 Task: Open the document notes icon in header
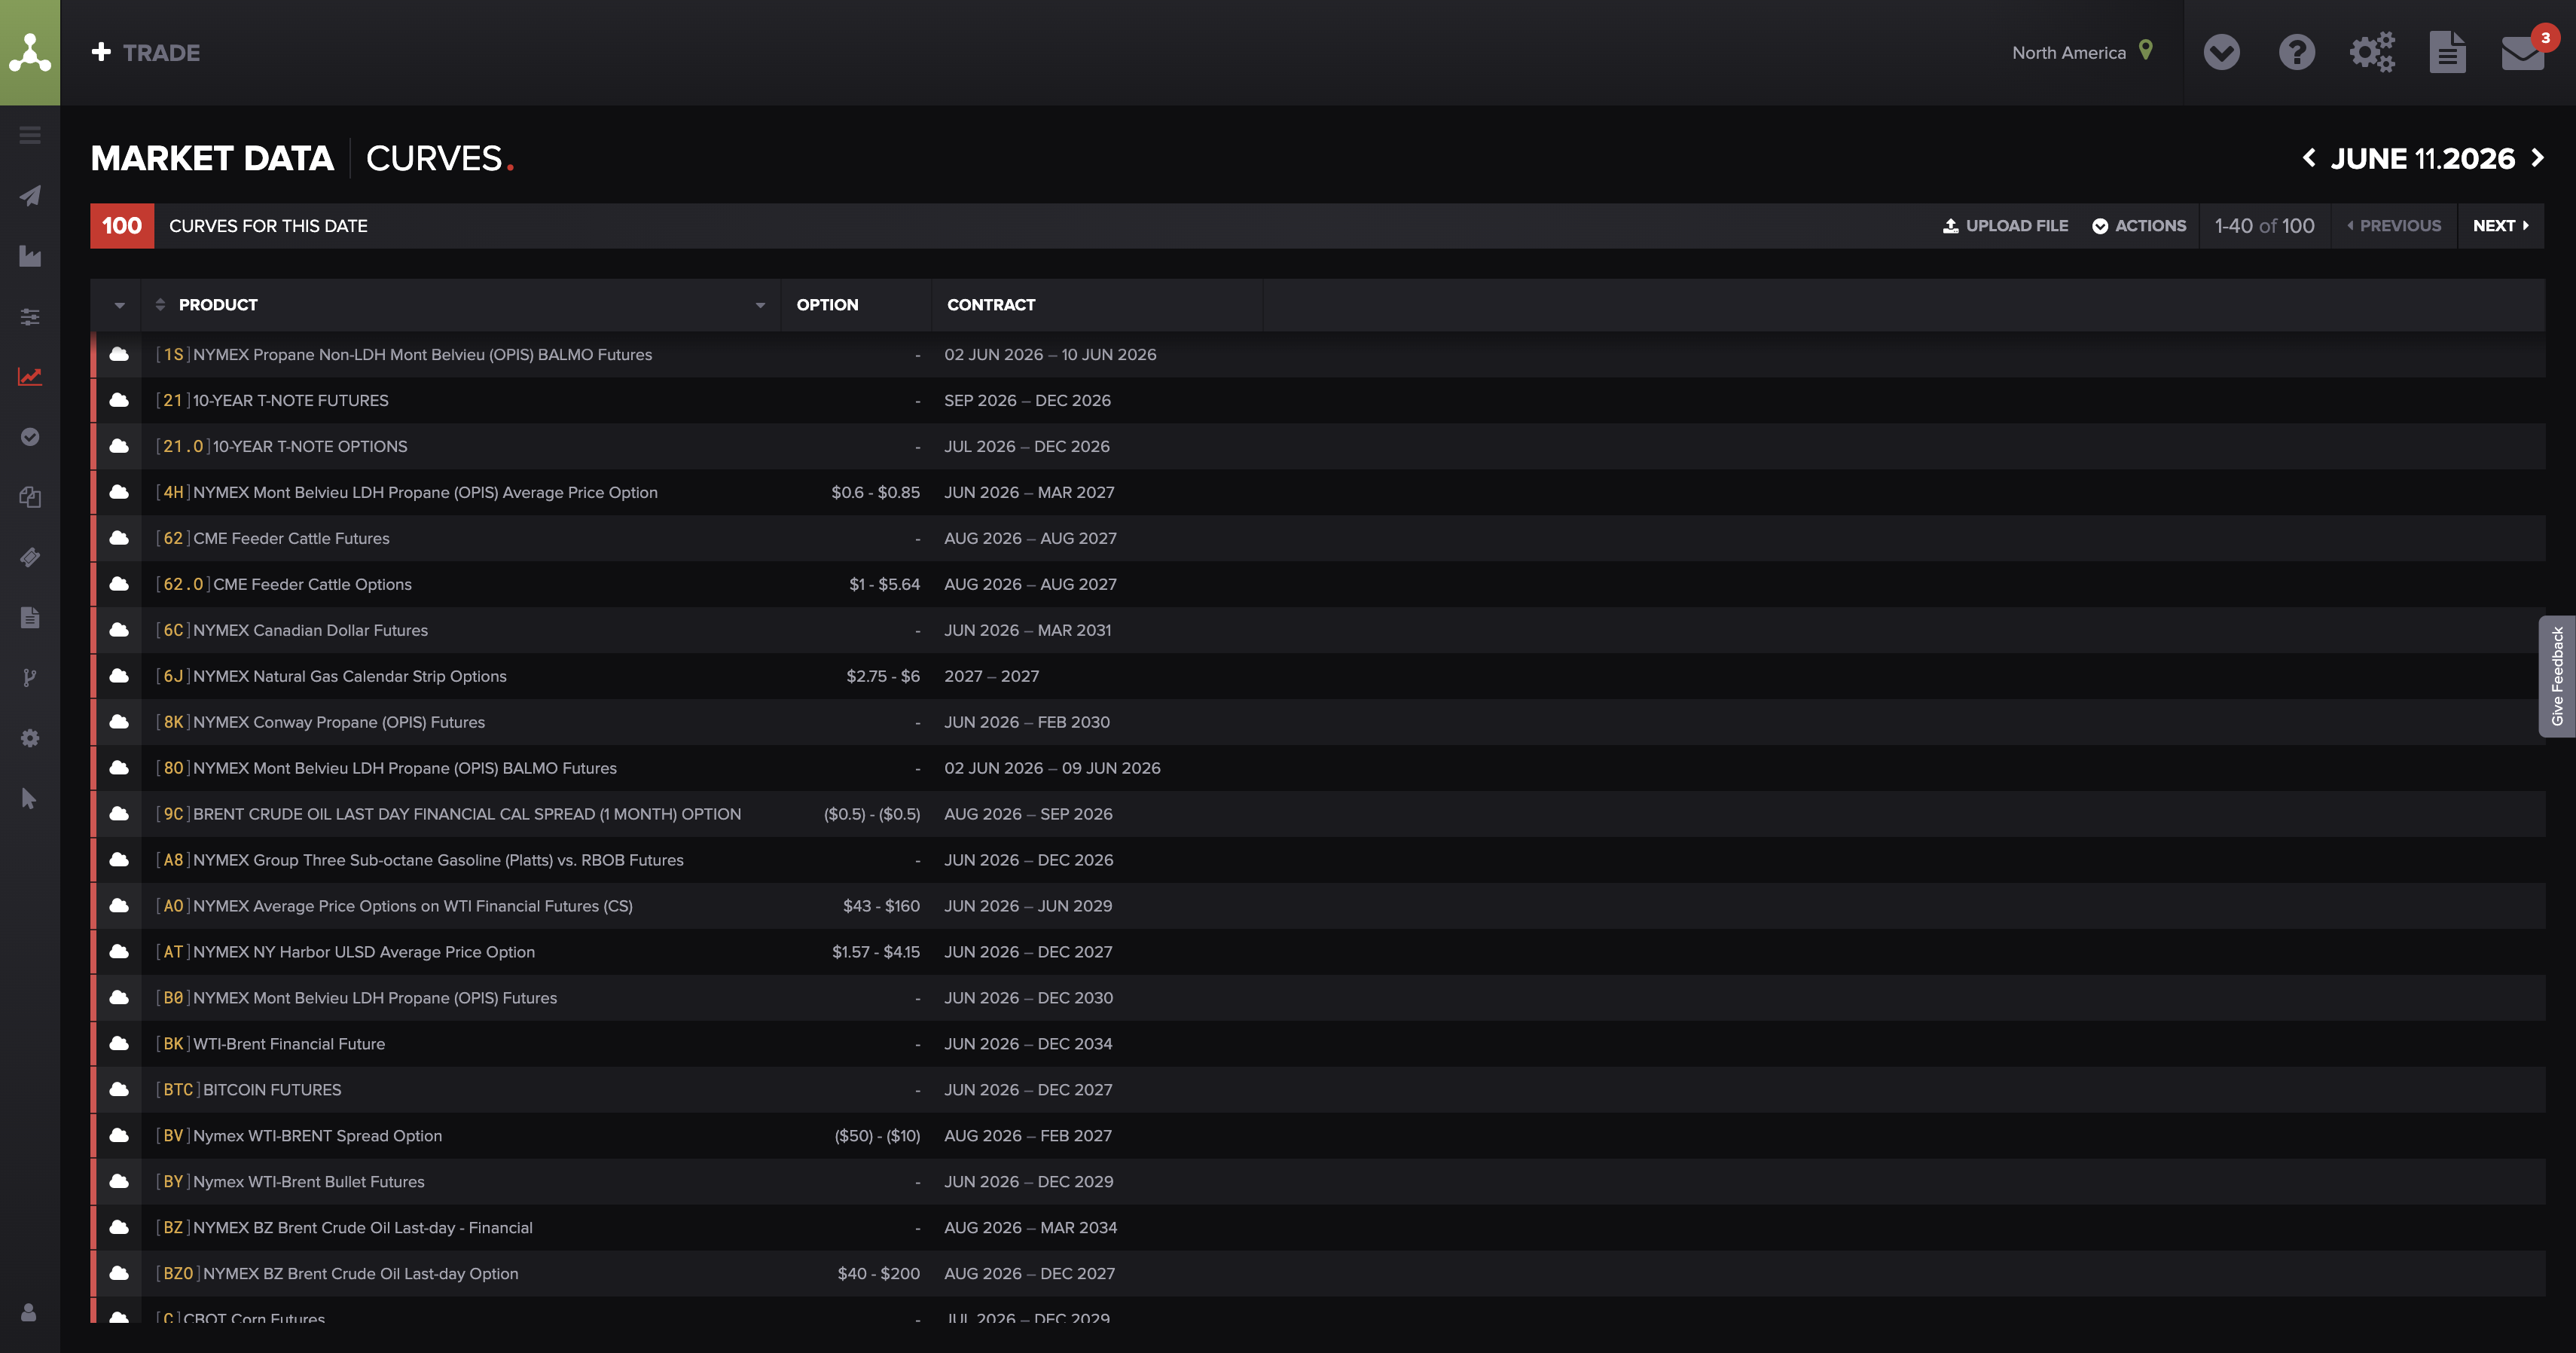click(x=2447, y=52)
